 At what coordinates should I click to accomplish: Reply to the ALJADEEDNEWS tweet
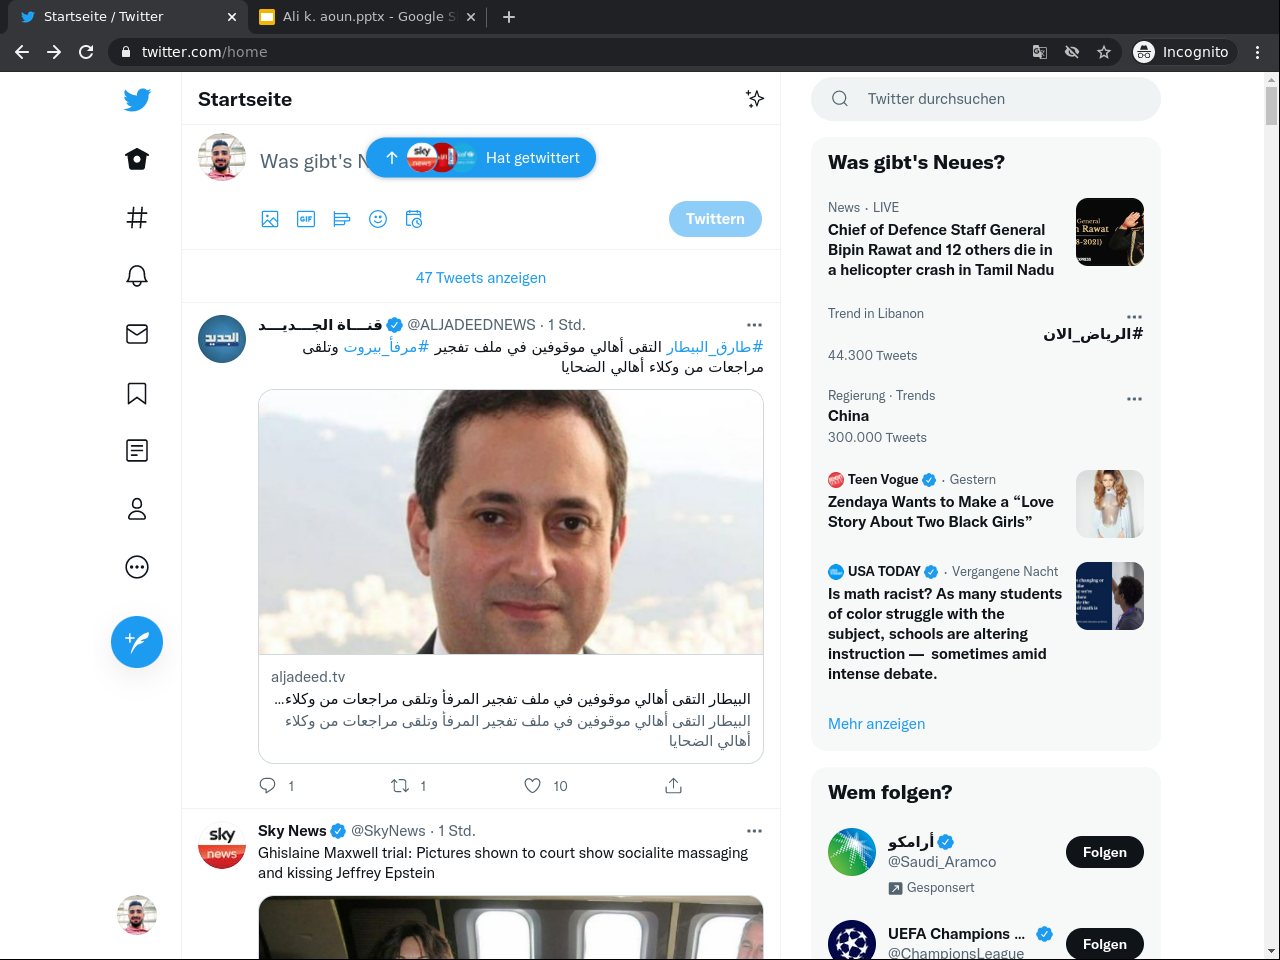pyautogui.click(x=268, y=786)
